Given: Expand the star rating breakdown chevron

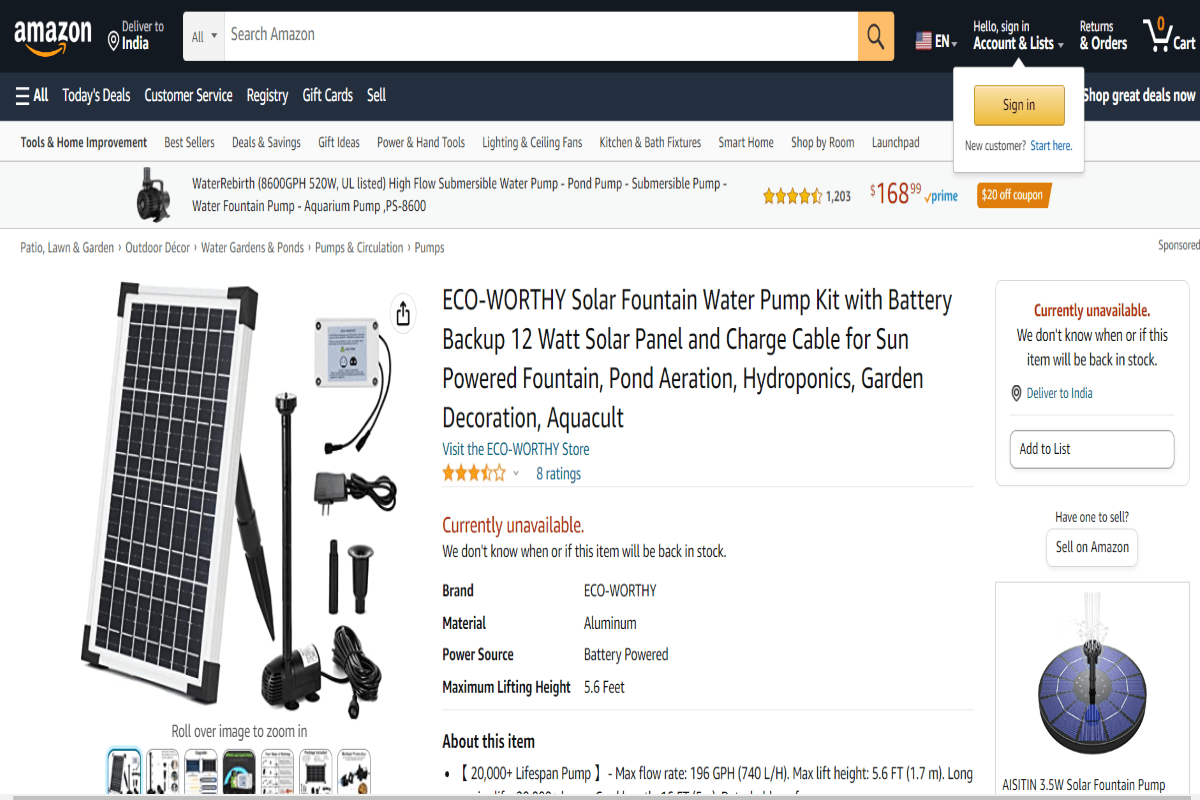Looking at the screenshot, I should click(516, 473).
